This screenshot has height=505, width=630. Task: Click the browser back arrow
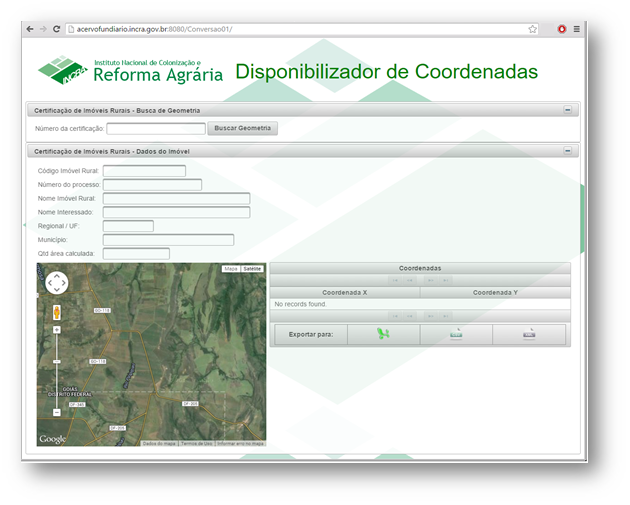(30, 29)
